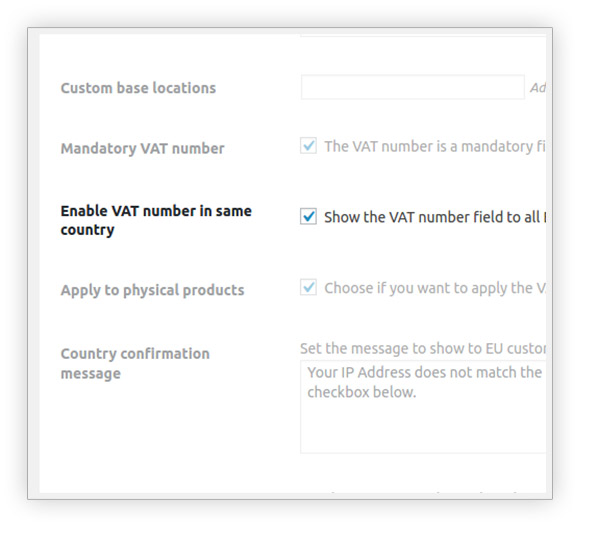600x533 pixels.
Task: Click the 'Country confirmation message' label
Action: [x=135, y=363]
